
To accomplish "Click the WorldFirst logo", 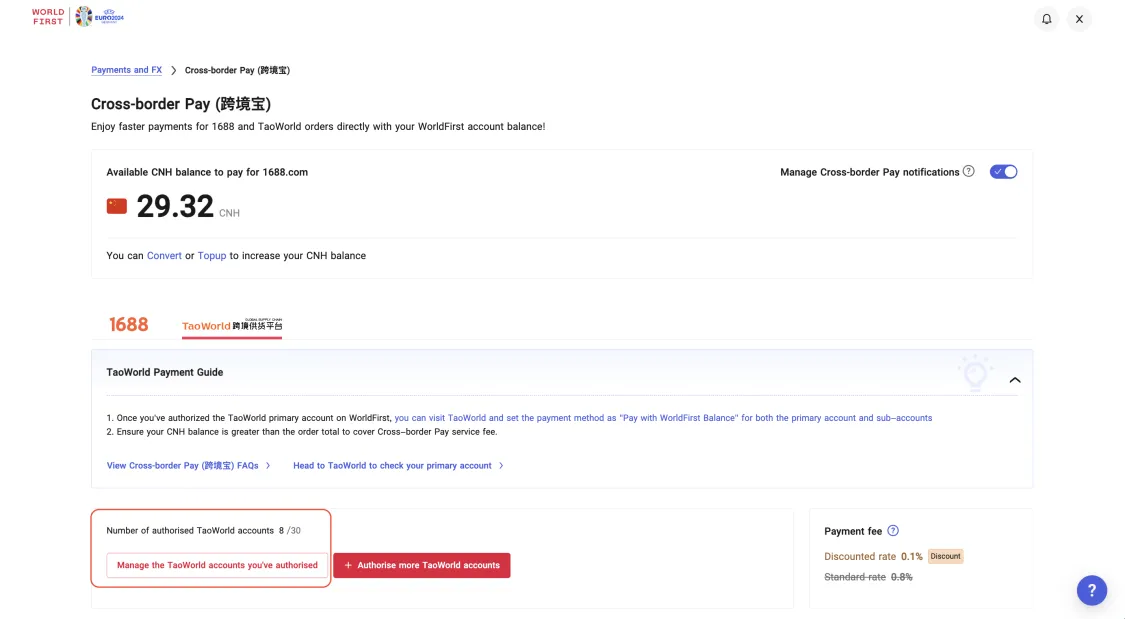I will coord(48,16).
